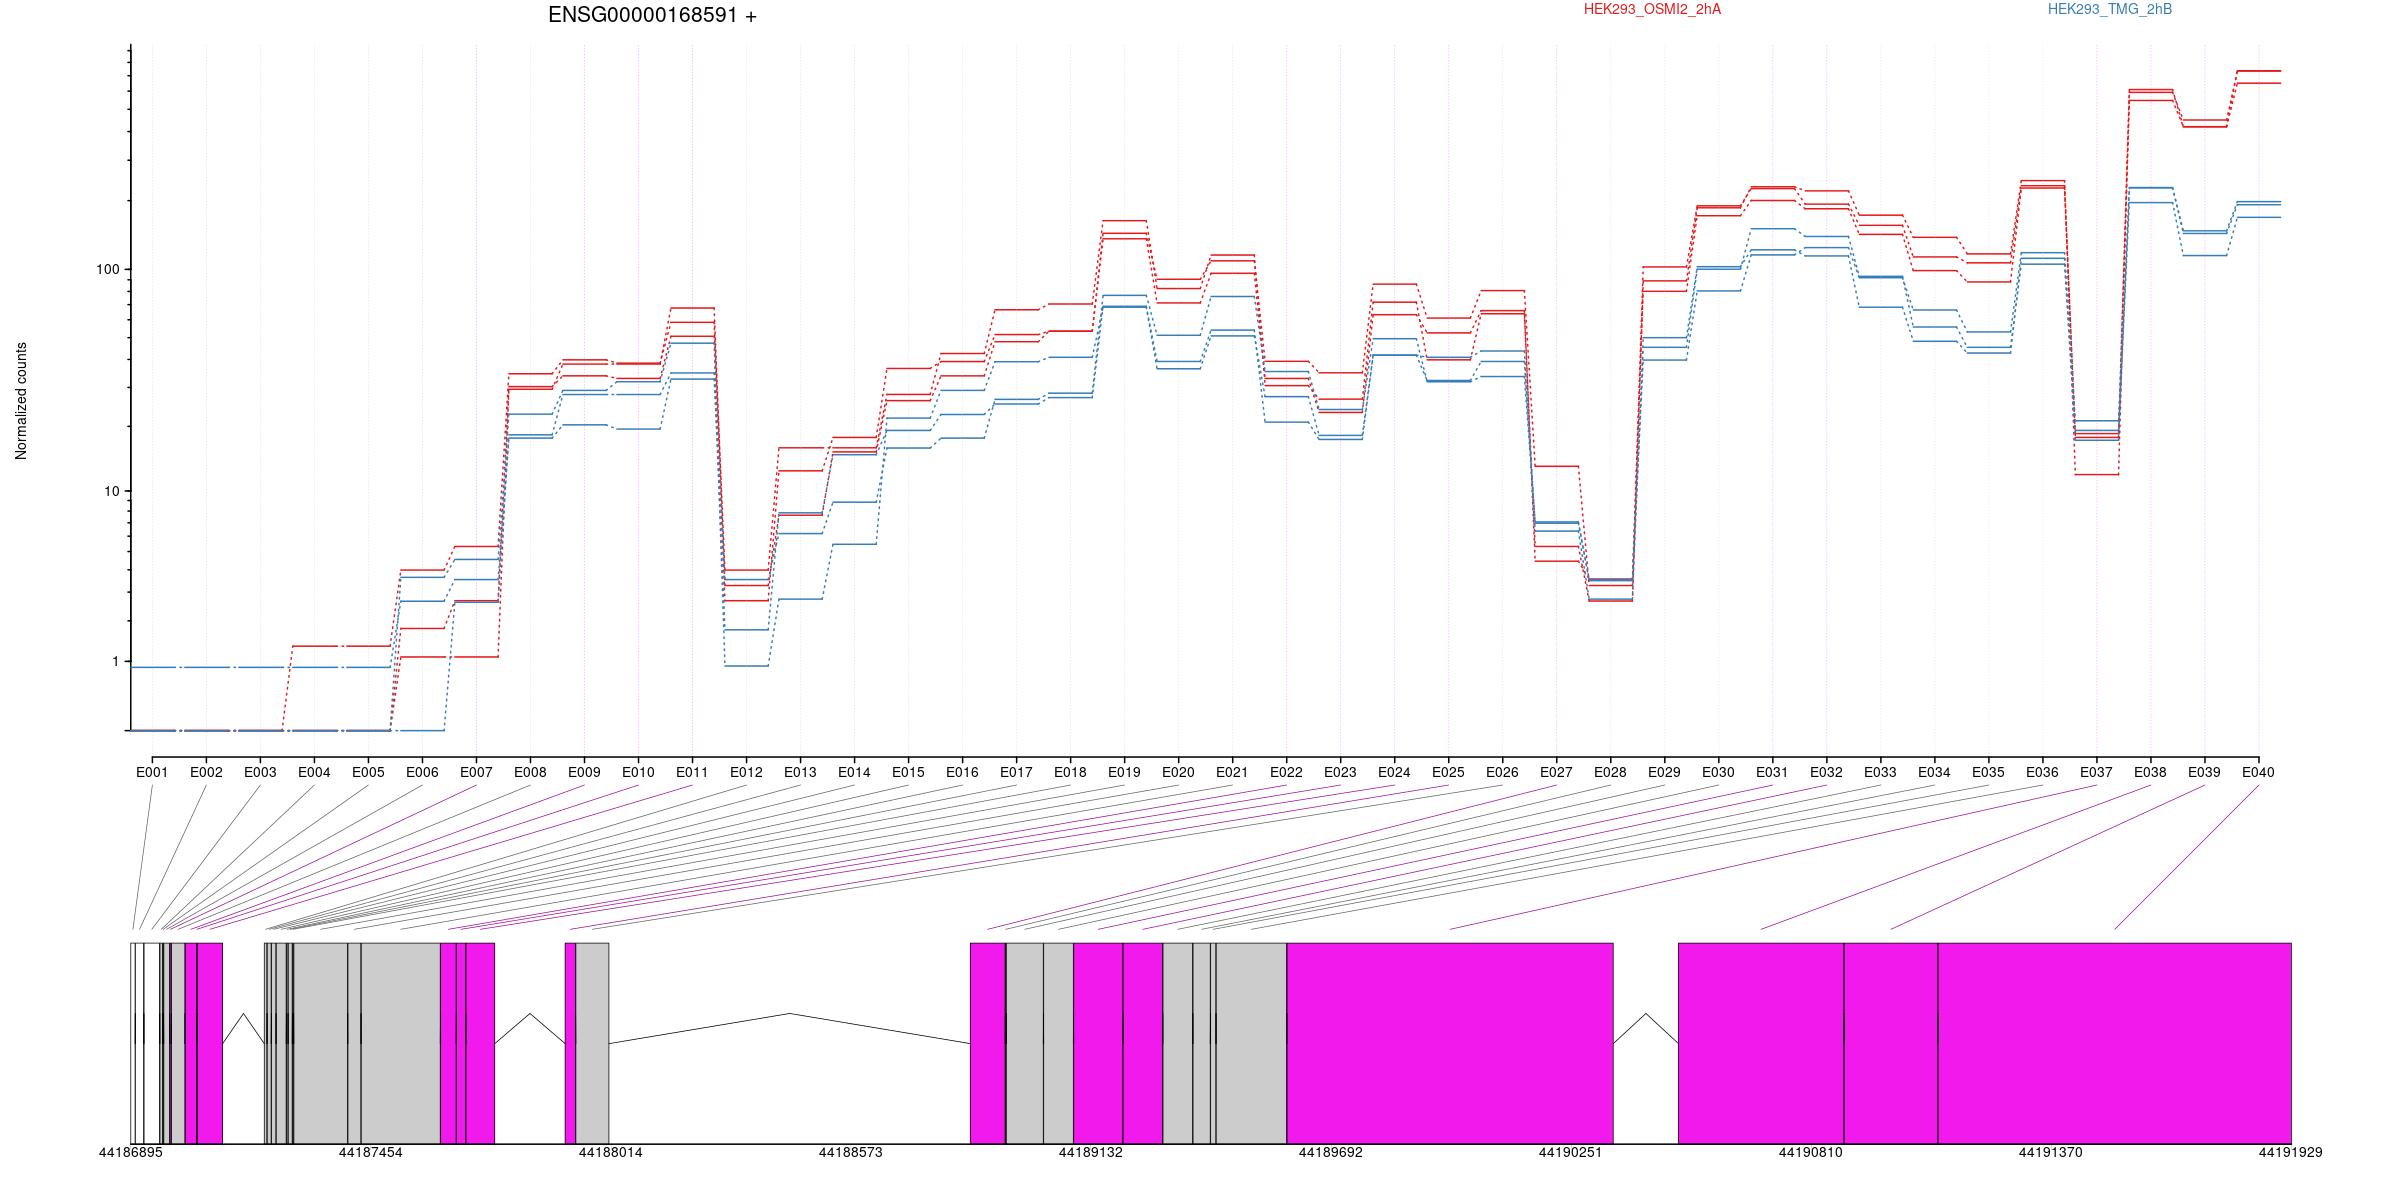The image size is (2400, 1200).
Task: Select exon bin label E012
Action: 746,772
